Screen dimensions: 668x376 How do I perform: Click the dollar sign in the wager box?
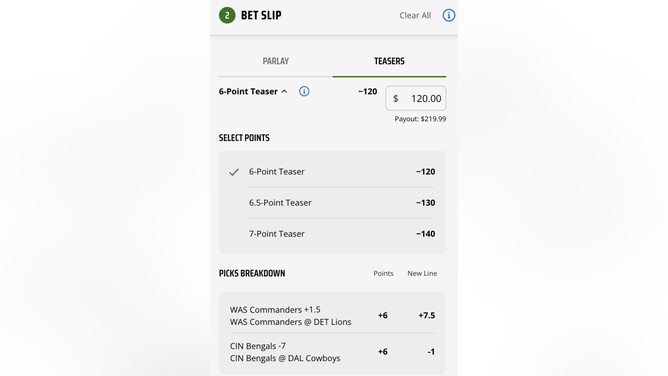point(396,99)
